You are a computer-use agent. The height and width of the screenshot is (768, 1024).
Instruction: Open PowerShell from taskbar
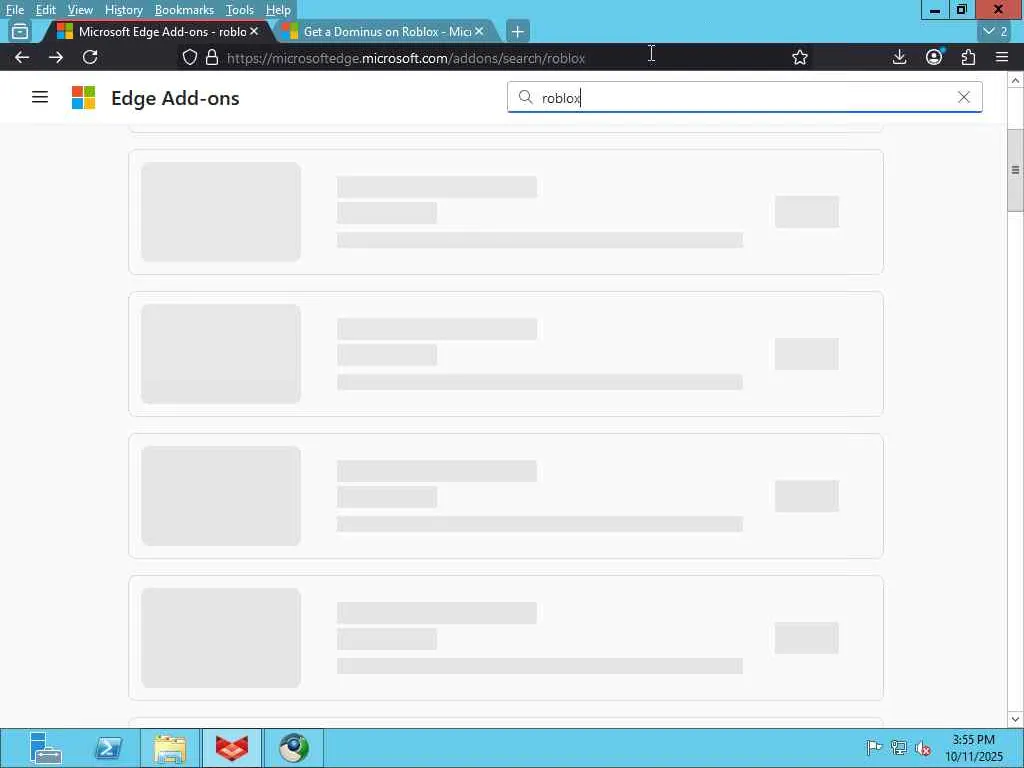108,748
